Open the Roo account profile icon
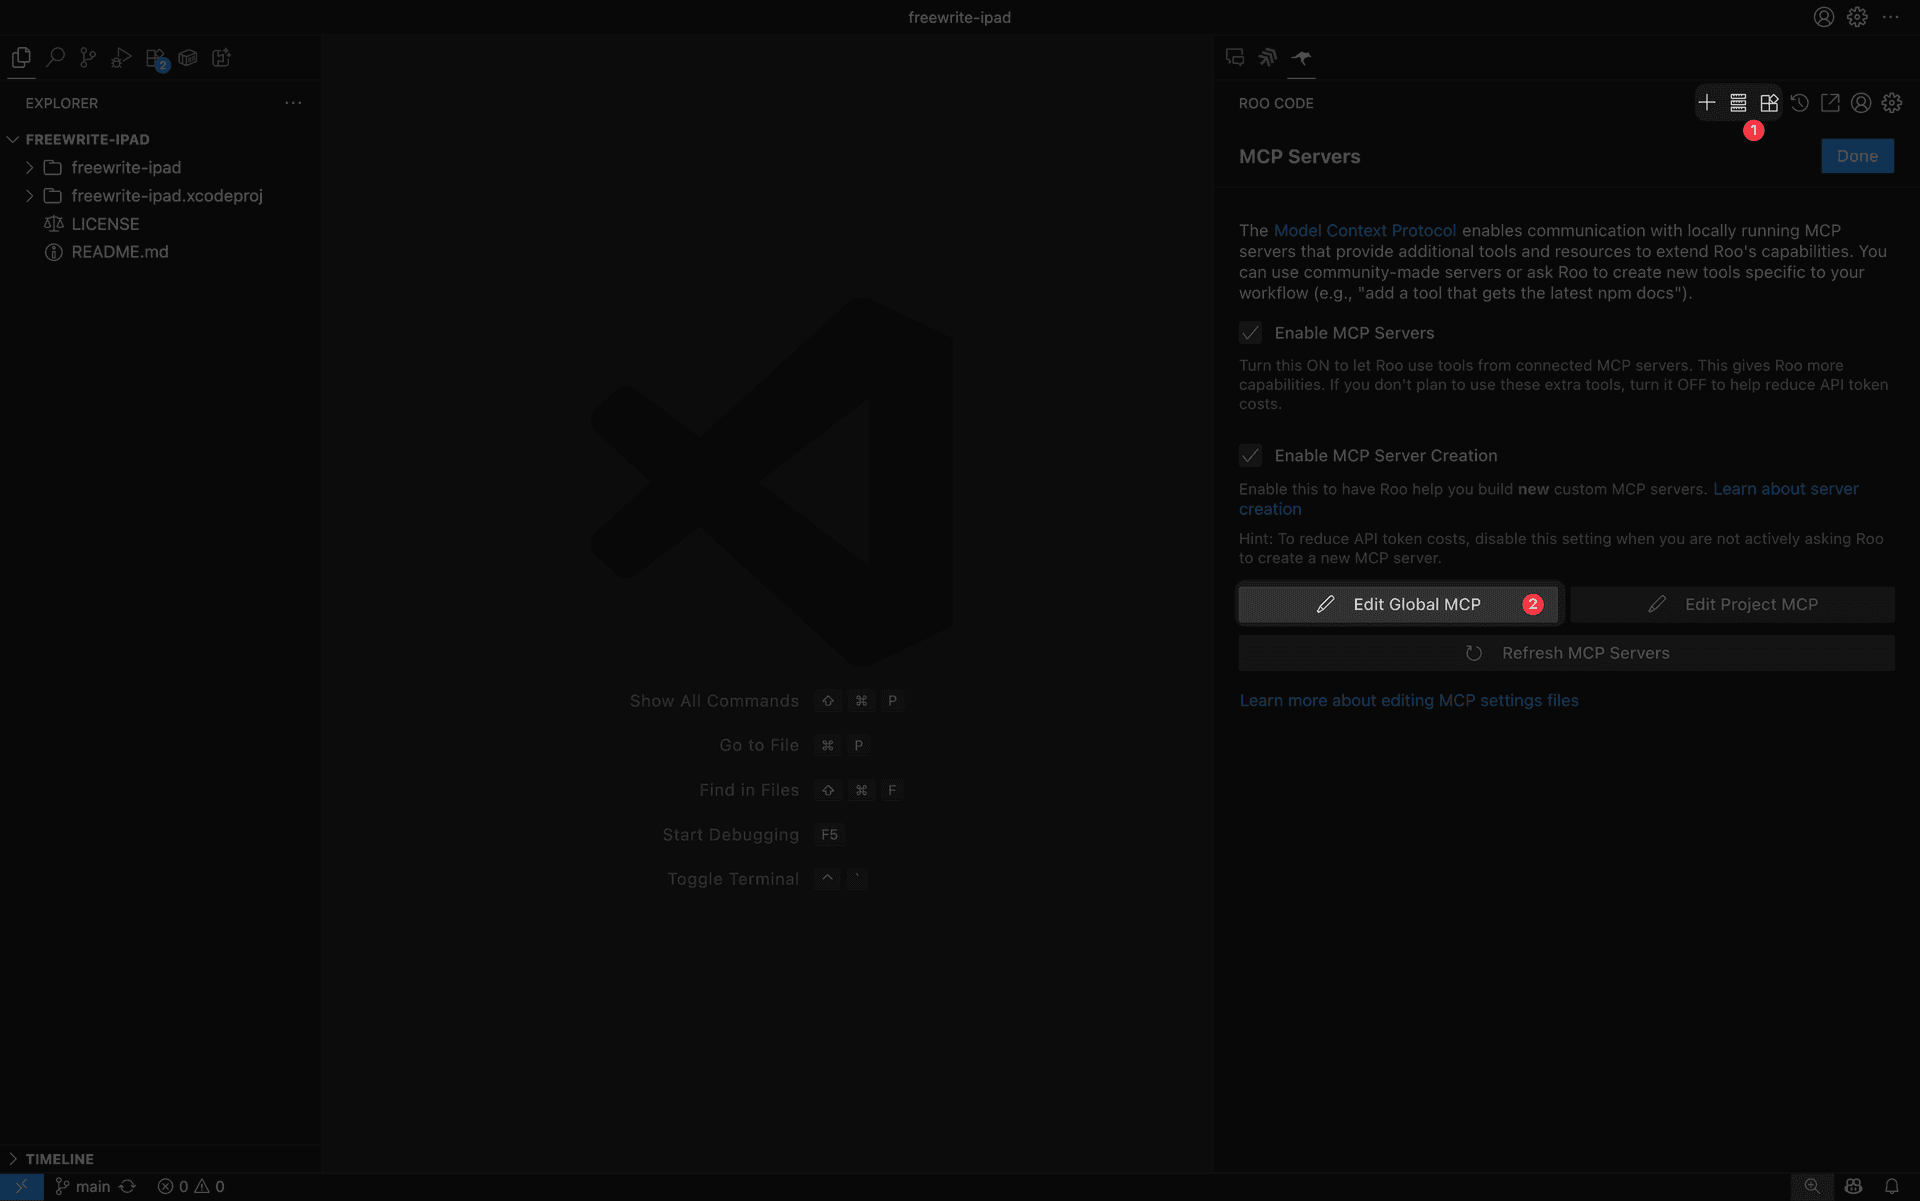Screen dimensions: 1920x1201 click(x=1860, y=102)
